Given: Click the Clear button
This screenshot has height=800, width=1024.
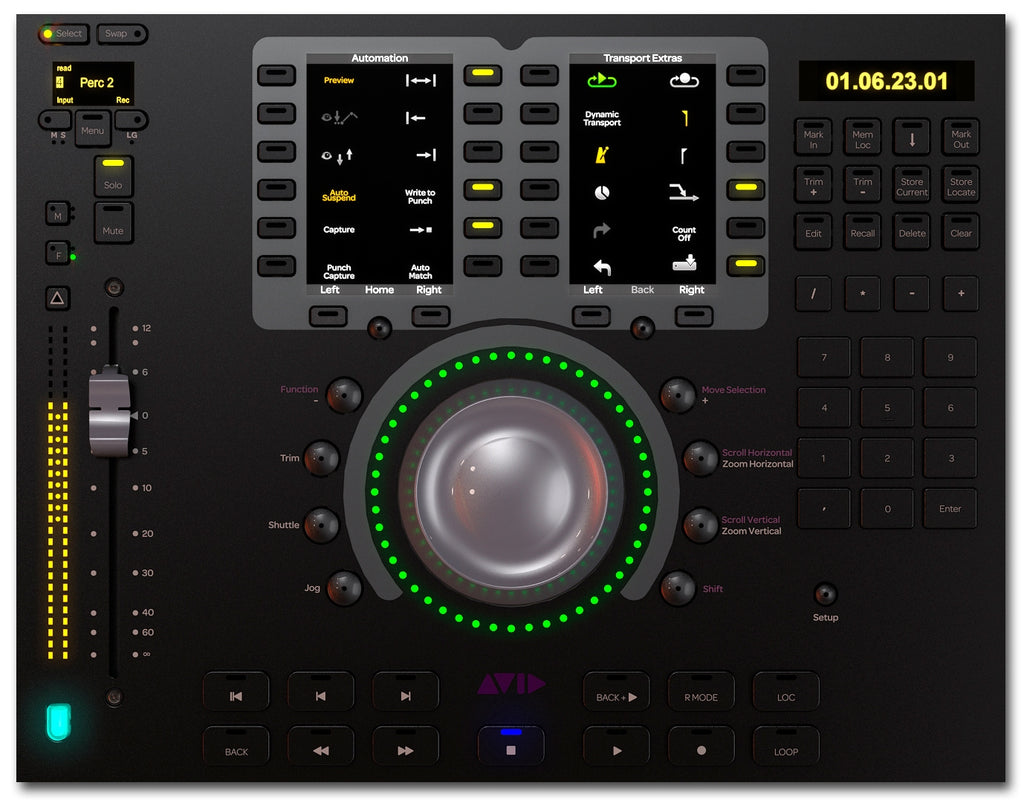Looking at the screenshot, I should 961,231.
